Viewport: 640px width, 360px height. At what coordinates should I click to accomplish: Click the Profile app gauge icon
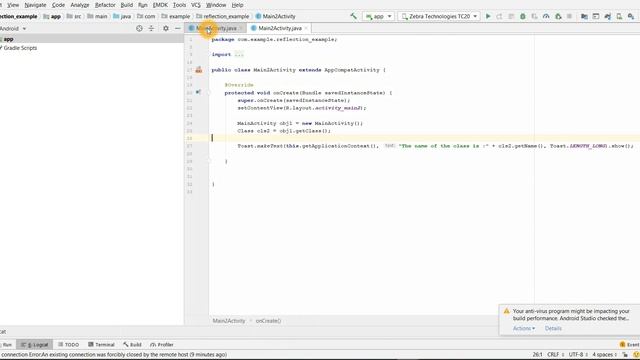pos(546,16)
